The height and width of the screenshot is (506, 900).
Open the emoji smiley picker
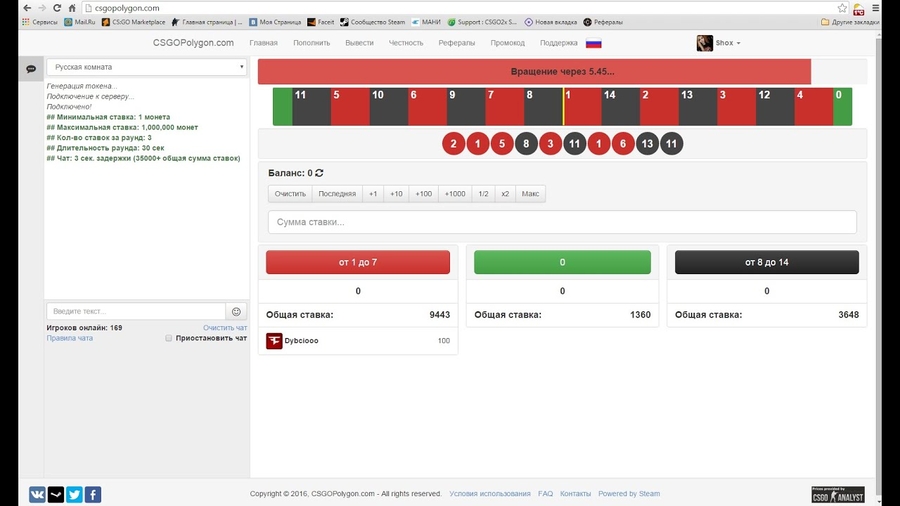[x=237, y=311]
